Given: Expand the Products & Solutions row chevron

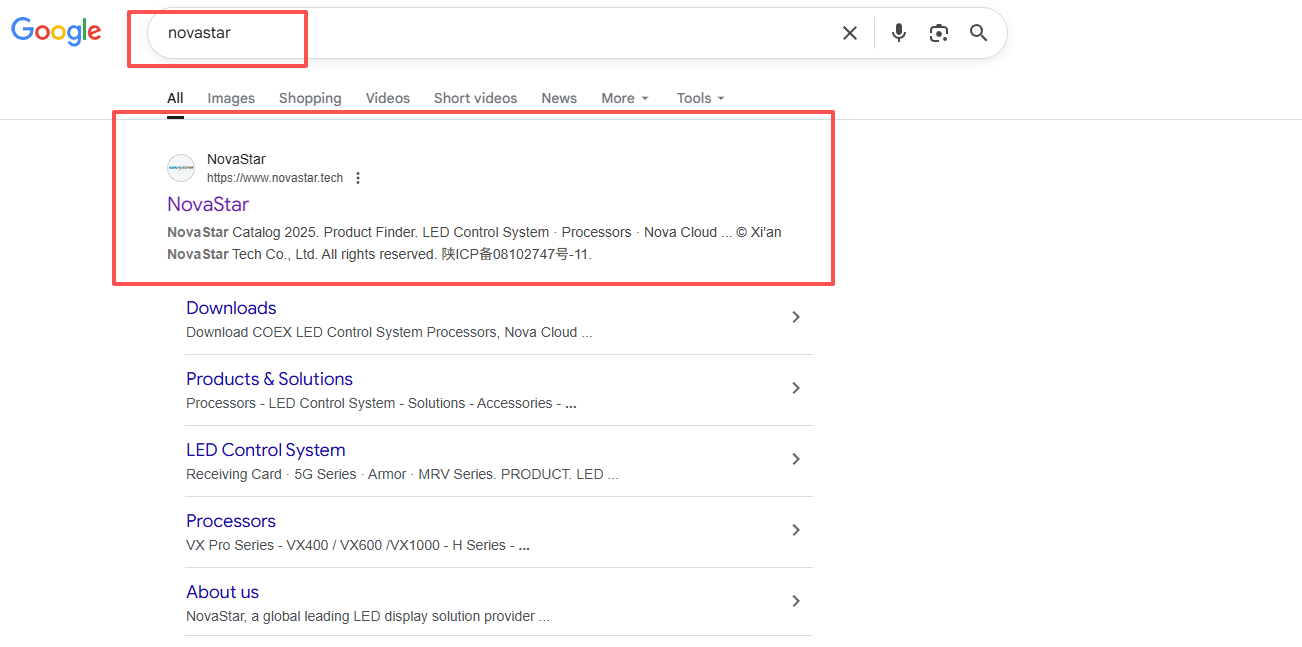Looking at the screenshot, I should (x=796, y=388).
